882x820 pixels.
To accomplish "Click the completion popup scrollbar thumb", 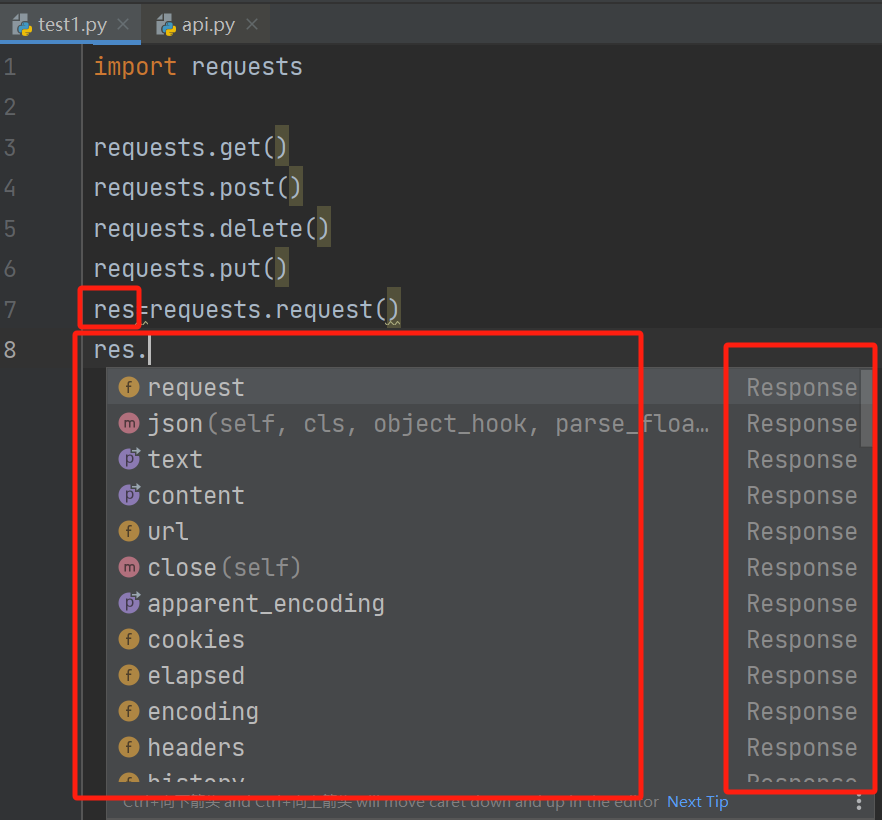I will point(866,408).
